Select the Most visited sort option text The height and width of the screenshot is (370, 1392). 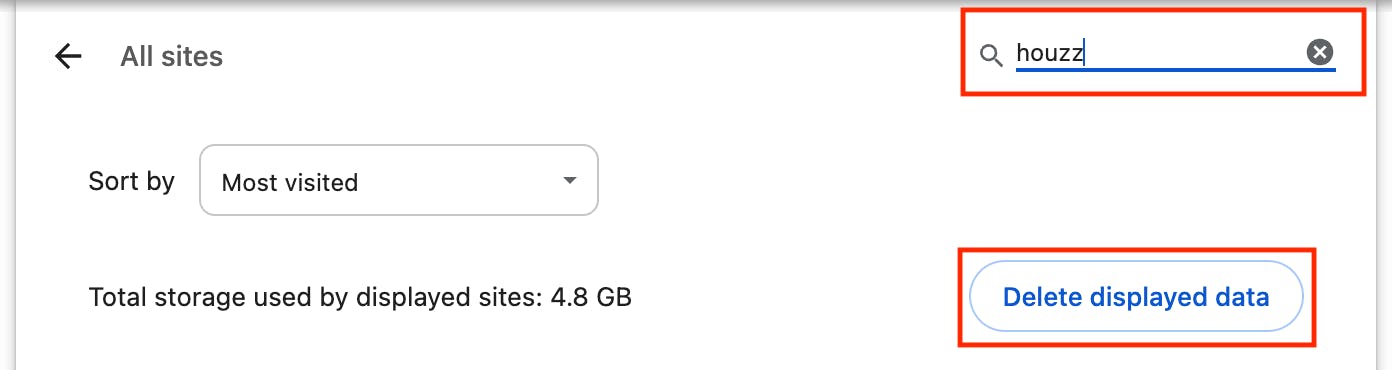pyautogui.click(x=290, y=182)
